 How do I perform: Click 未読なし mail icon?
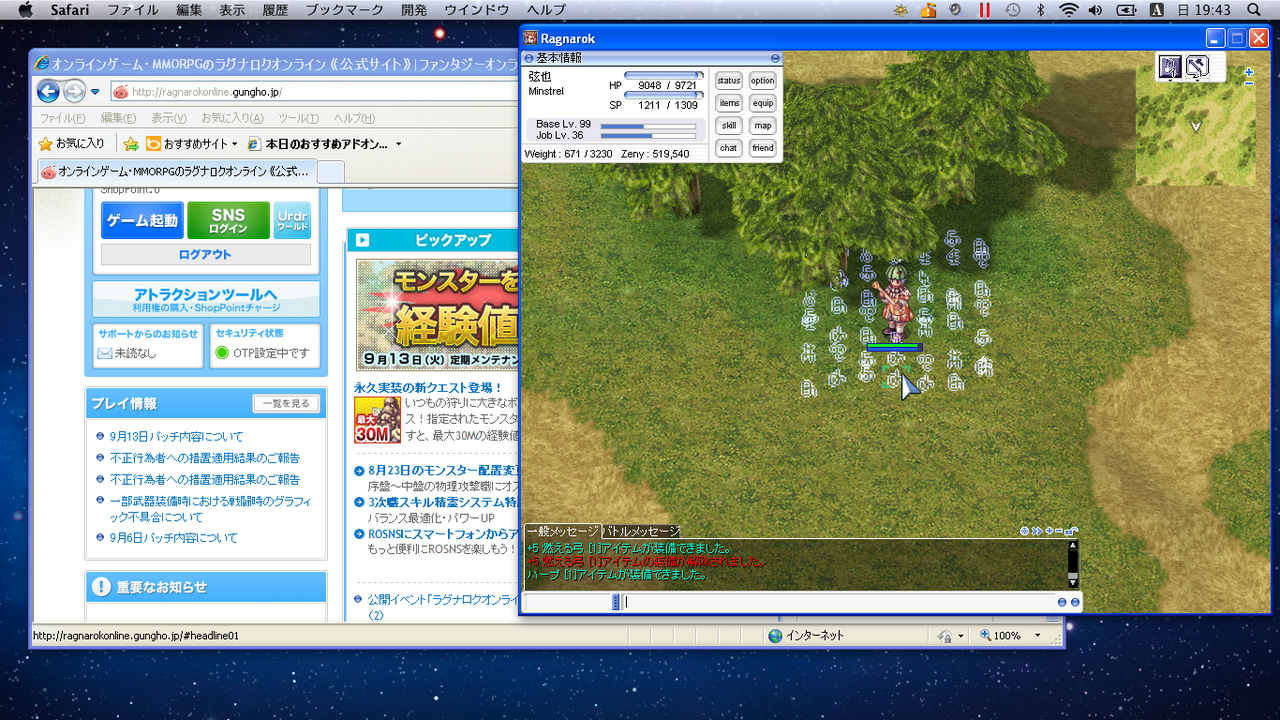(x=104, y=353)
